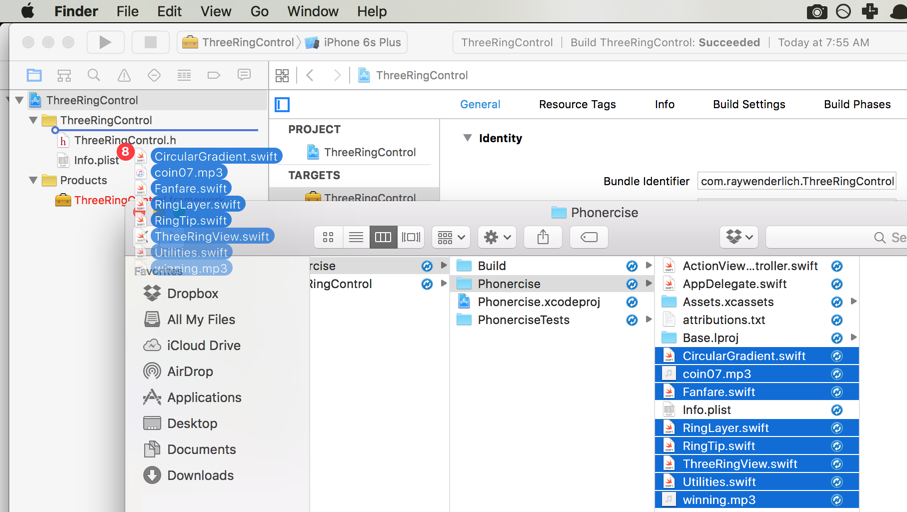Open the Test navigator
Screen dimensions: 907x512
154,75
